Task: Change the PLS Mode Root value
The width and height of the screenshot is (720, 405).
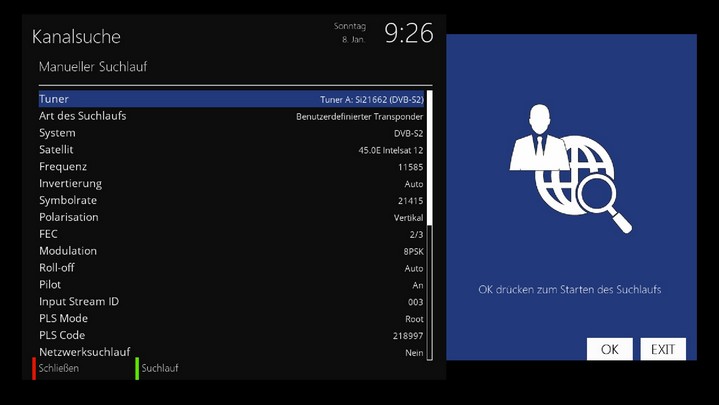Action: point(414,319)
